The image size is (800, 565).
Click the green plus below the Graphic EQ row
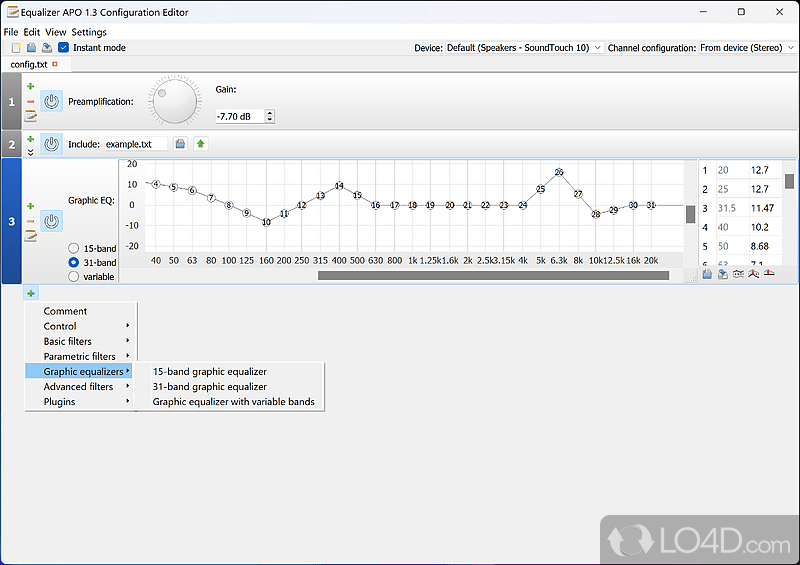pyautogui.click(x=31, y=293)
